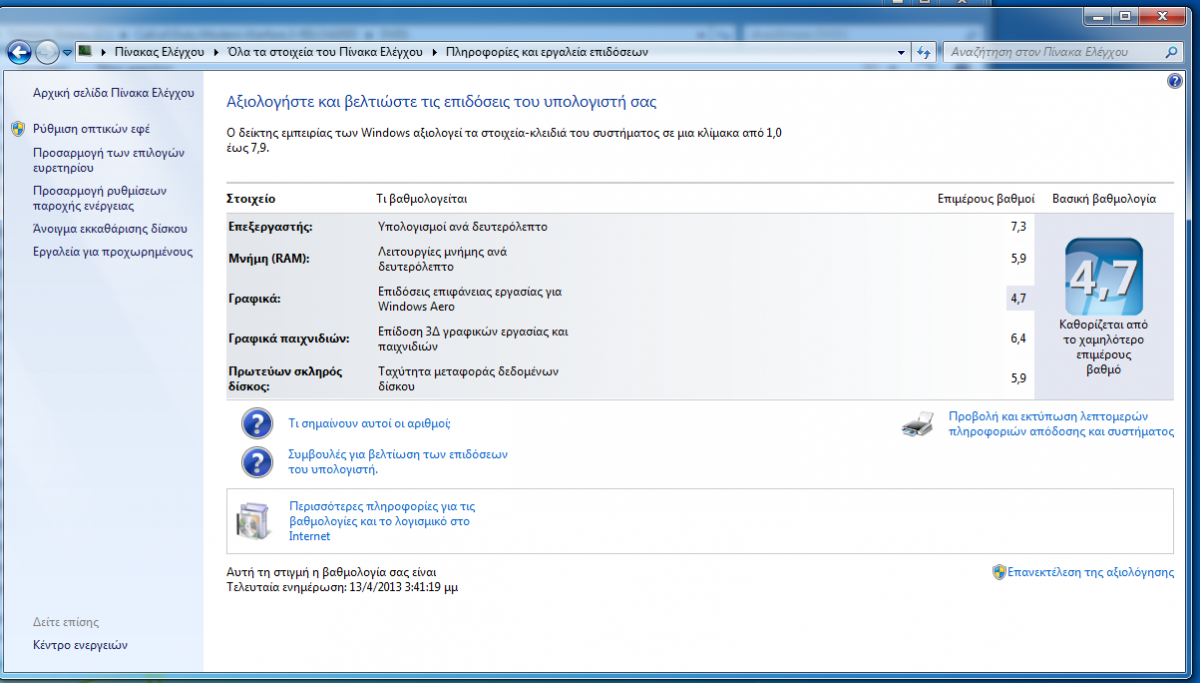Click the magnifier icon in the search box

(x=1172, y=51)
